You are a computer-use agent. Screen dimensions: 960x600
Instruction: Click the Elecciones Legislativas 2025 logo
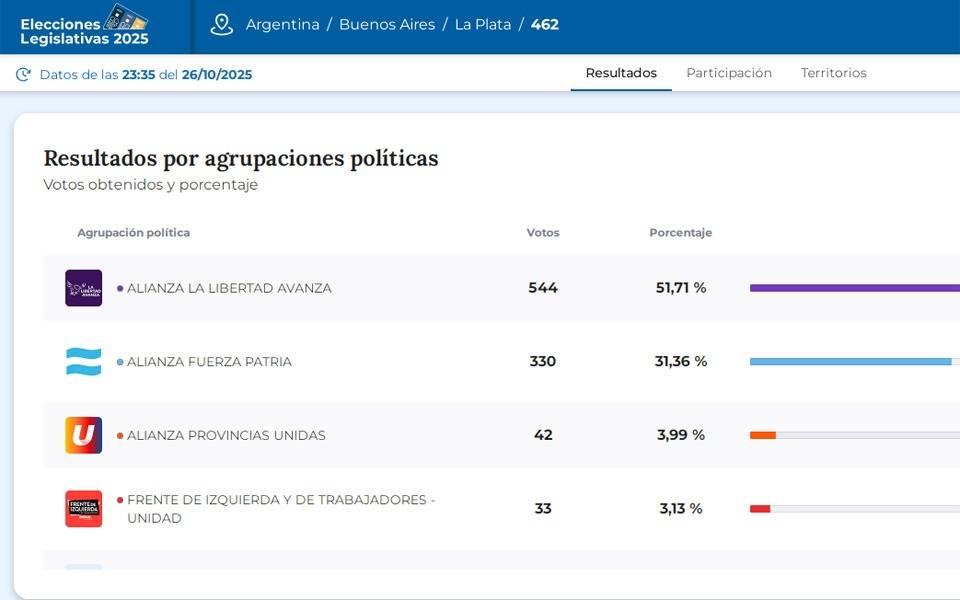pyautogui.click(x=85, y=27)
